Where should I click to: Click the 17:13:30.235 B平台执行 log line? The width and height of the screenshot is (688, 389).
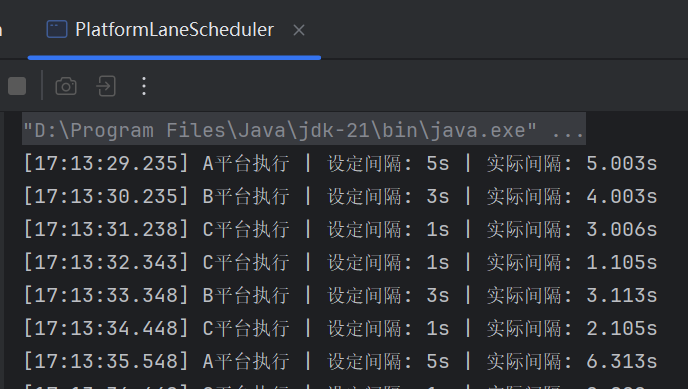pyautogui.click(x=340, y=196)
